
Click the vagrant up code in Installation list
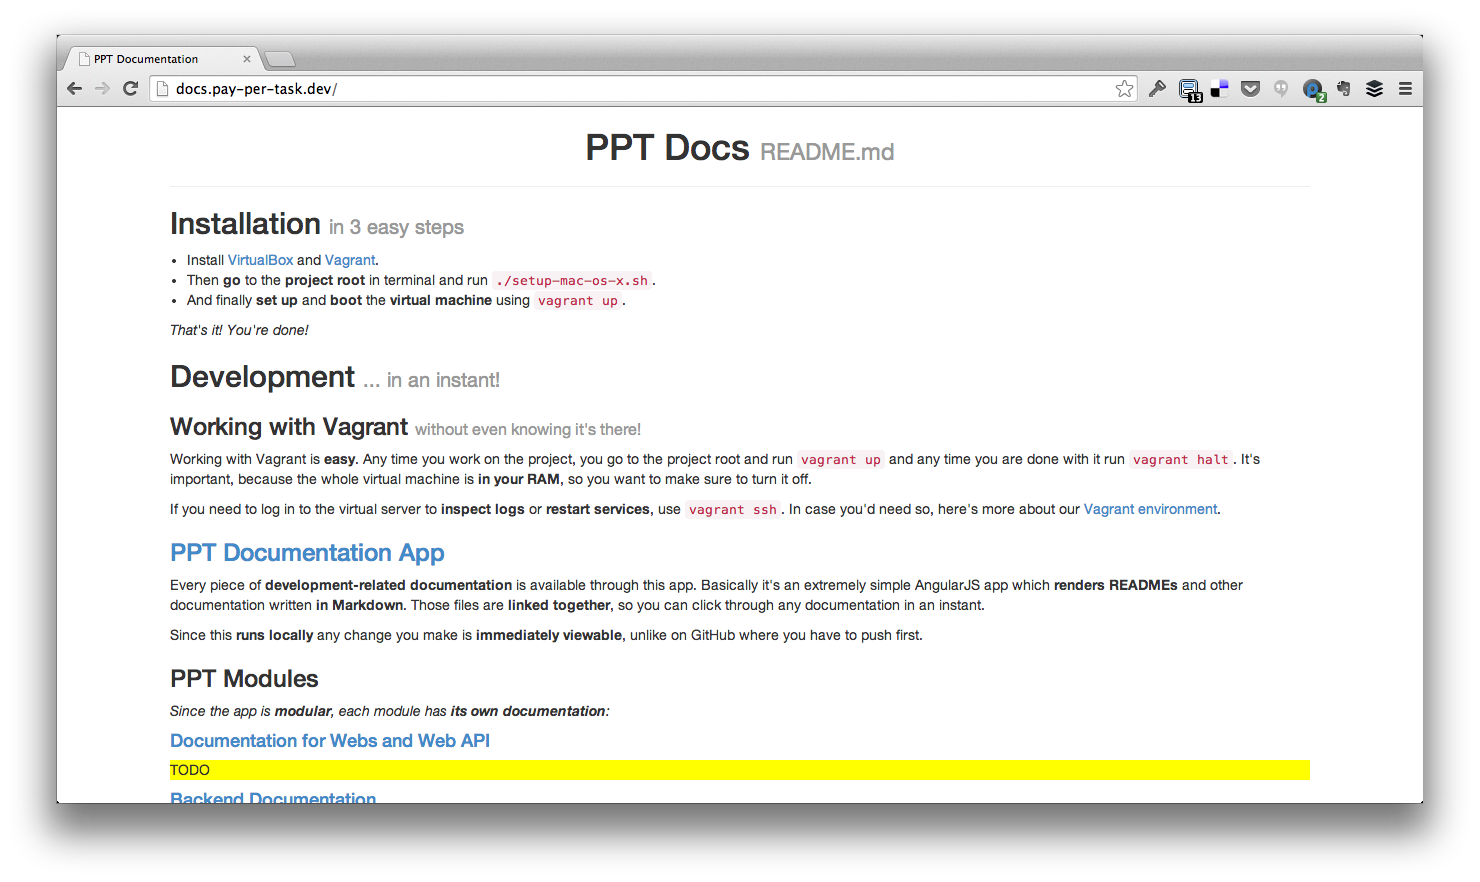[578, 301]
